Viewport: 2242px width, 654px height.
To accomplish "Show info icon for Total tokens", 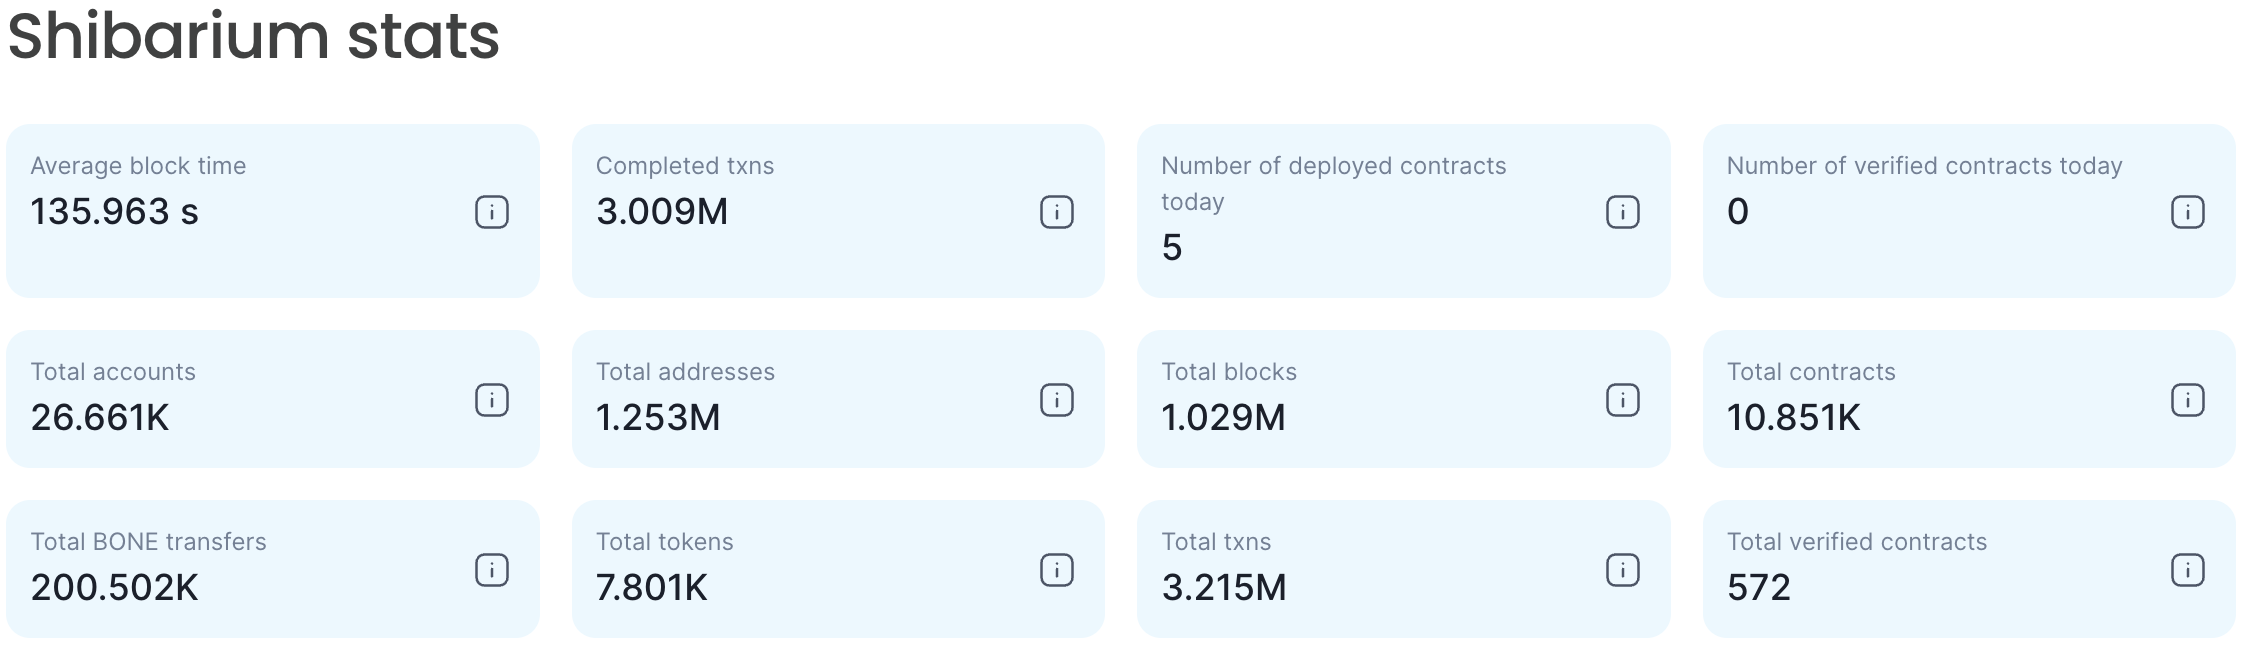I will [1056, 570].
